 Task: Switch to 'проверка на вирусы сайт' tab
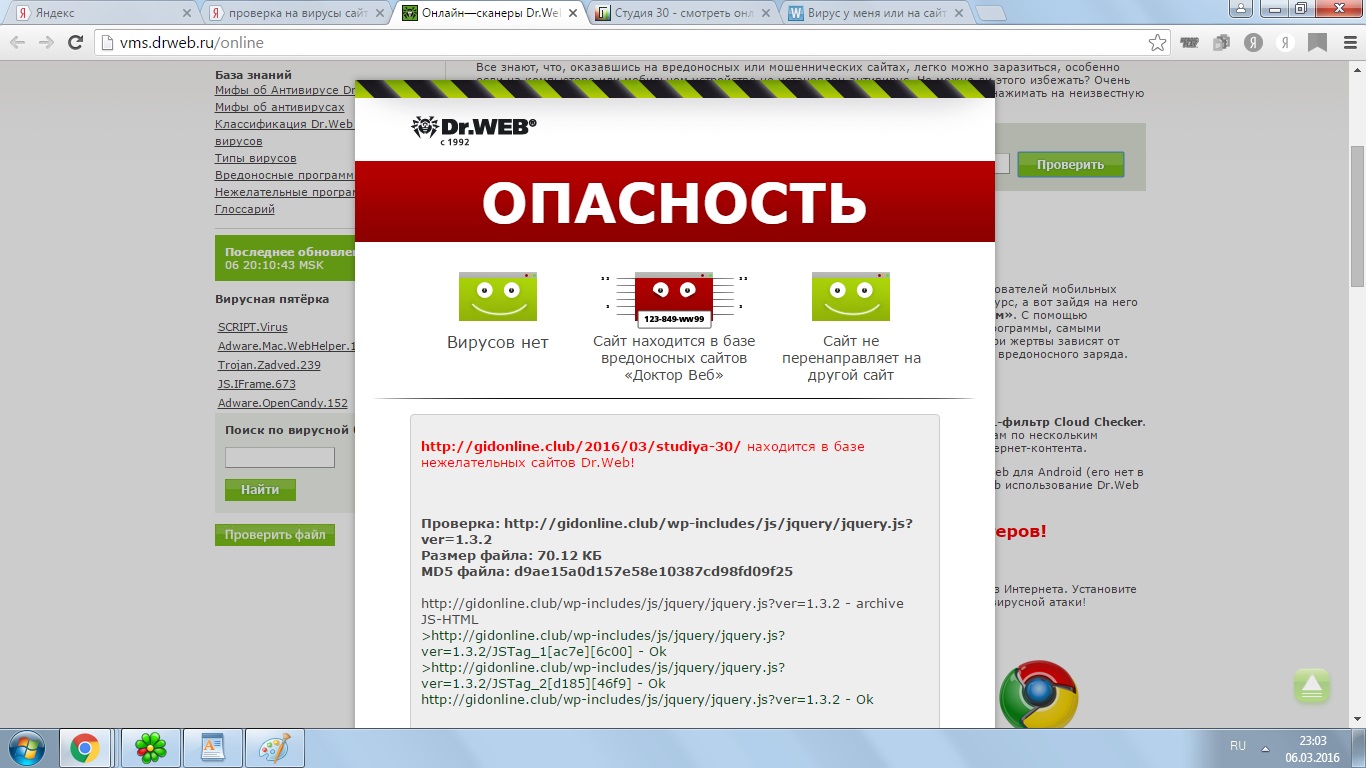tap(295, 14)
